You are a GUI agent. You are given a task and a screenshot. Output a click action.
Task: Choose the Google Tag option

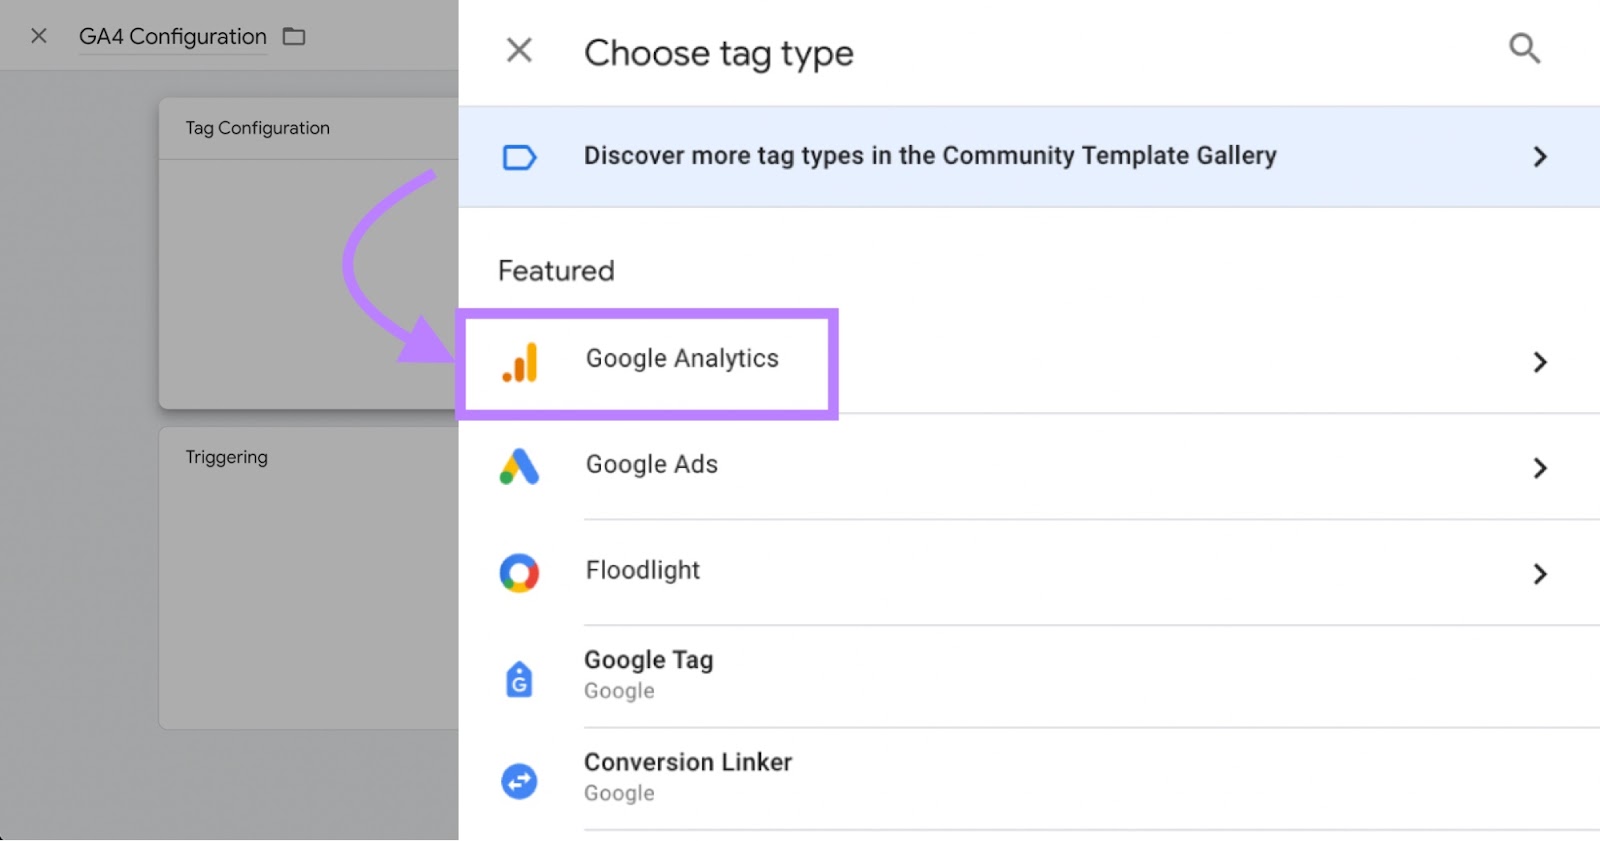648,661
